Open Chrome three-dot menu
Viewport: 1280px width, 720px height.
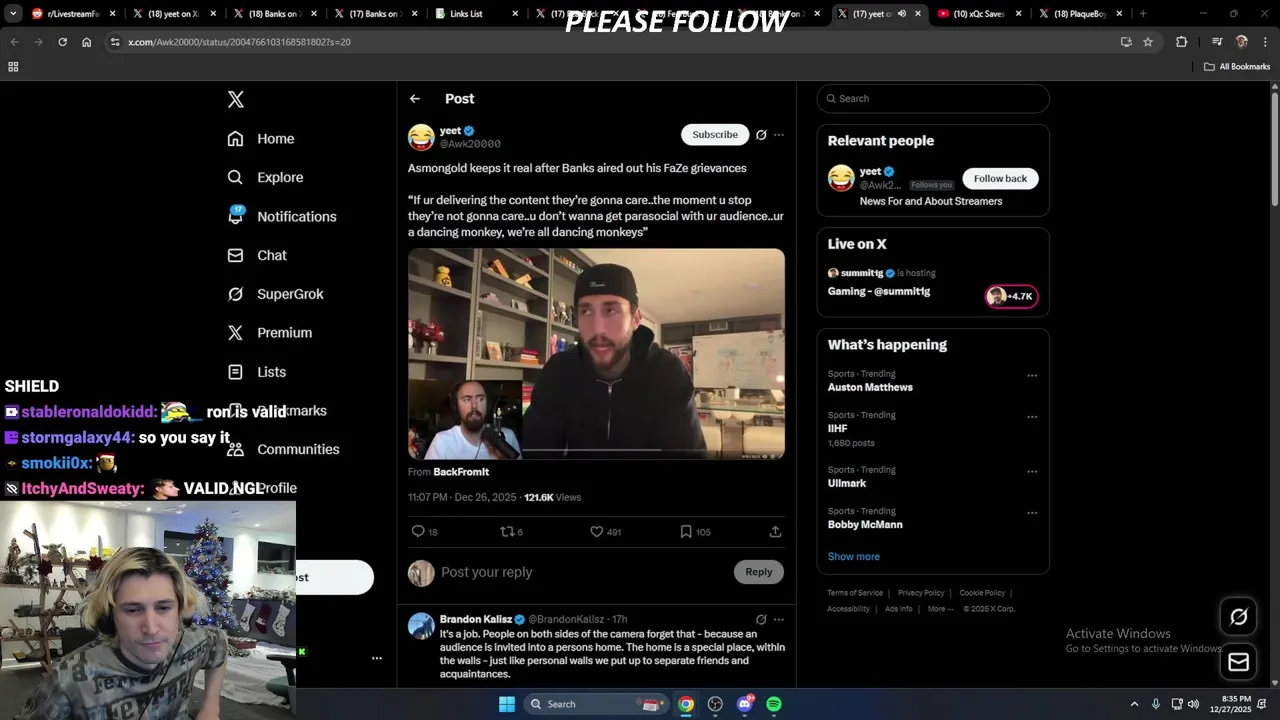click(1265, 42)
